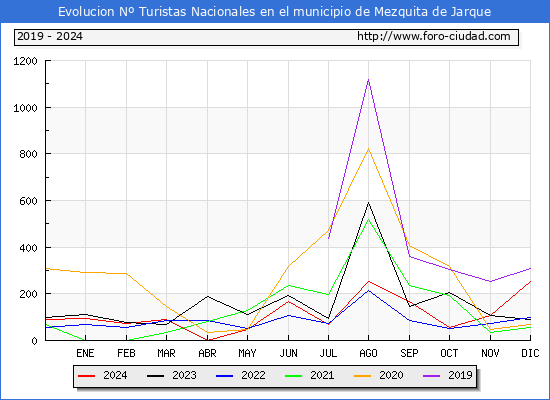550x400 pixels.
Task: Click the purple 2019 legend swatch
Action: 431,376
